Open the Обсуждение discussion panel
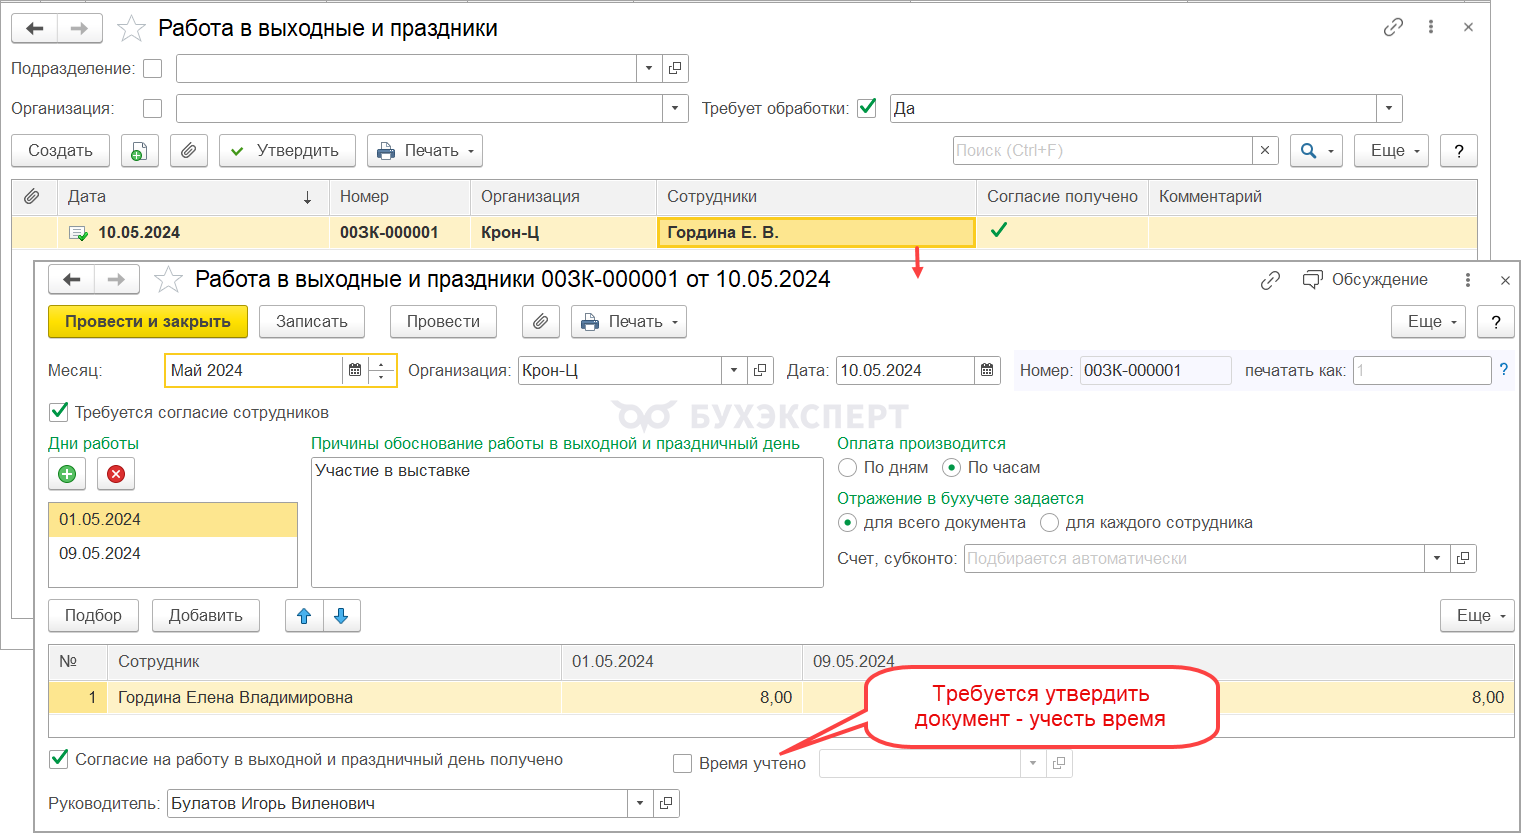 (1365, 280)
